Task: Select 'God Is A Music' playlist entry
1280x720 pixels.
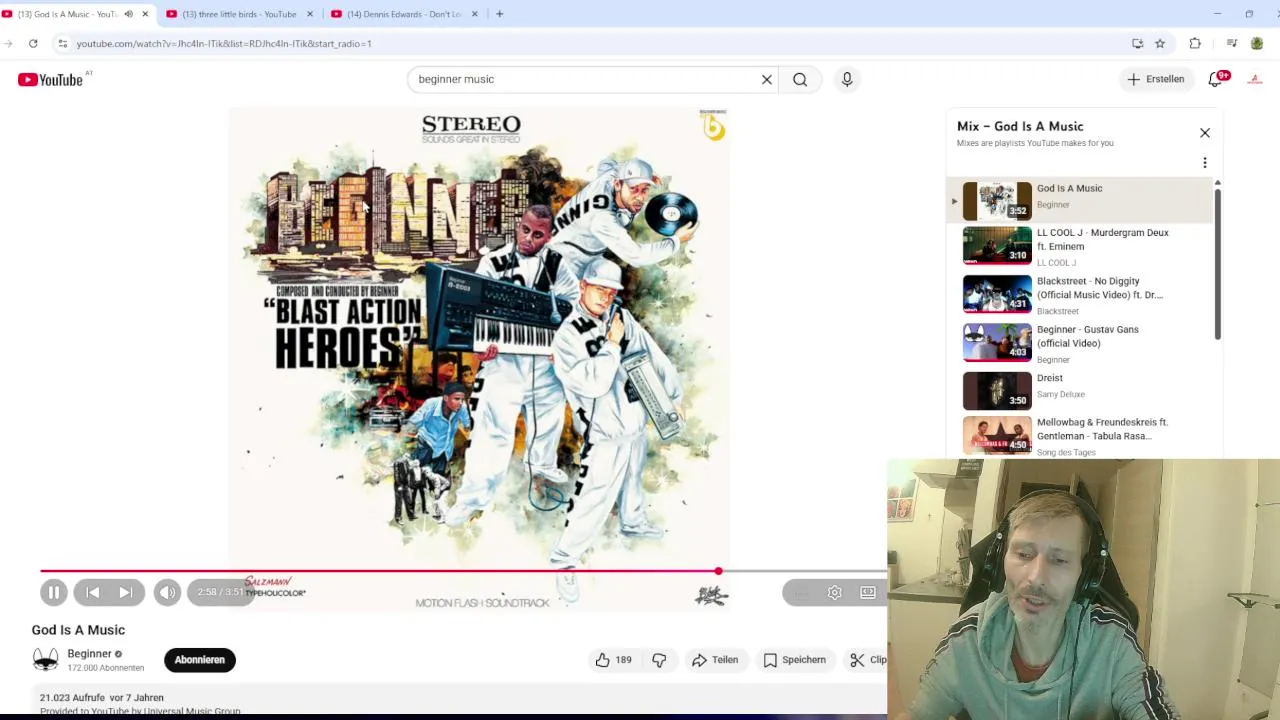Action: tap(1080, 199)
